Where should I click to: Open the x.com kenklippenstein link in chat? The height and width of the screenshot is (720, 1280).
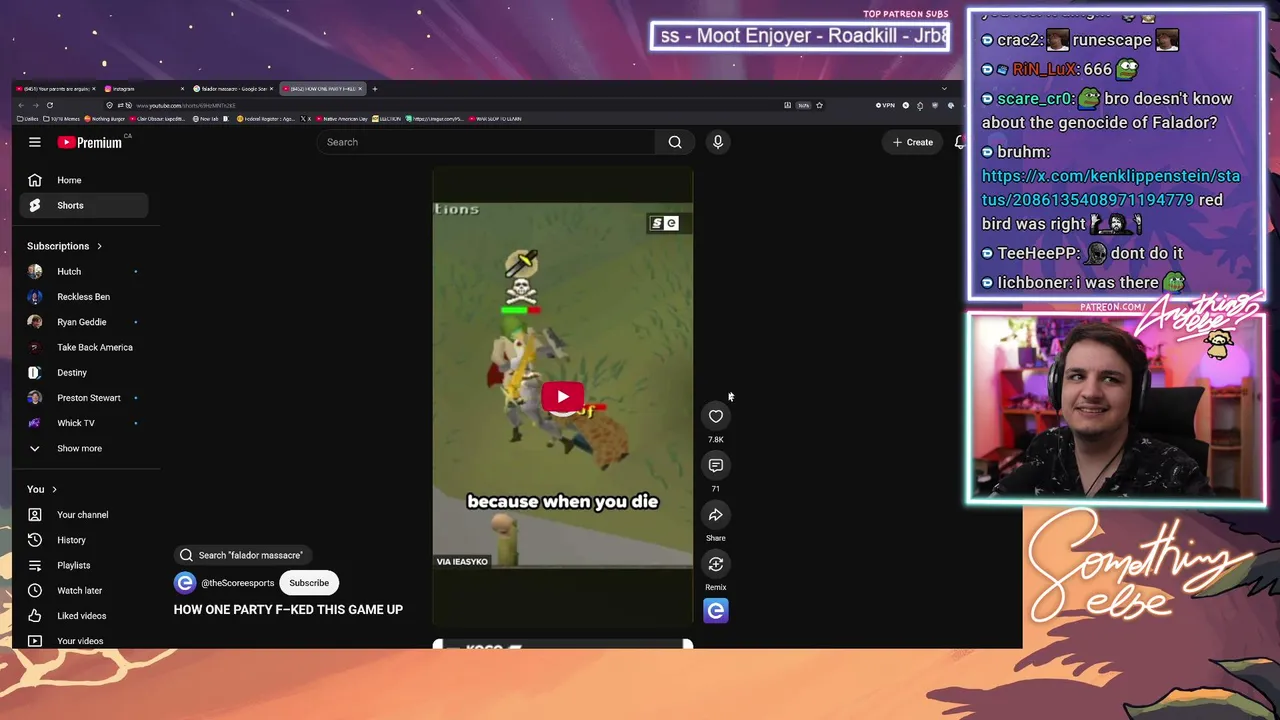[x=1110, y=188]
